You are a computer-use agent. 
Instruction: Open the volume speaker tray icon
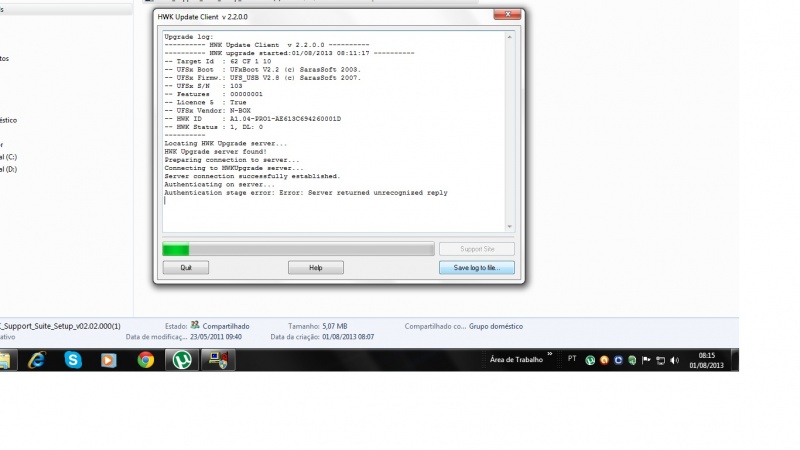pos(674,360)
